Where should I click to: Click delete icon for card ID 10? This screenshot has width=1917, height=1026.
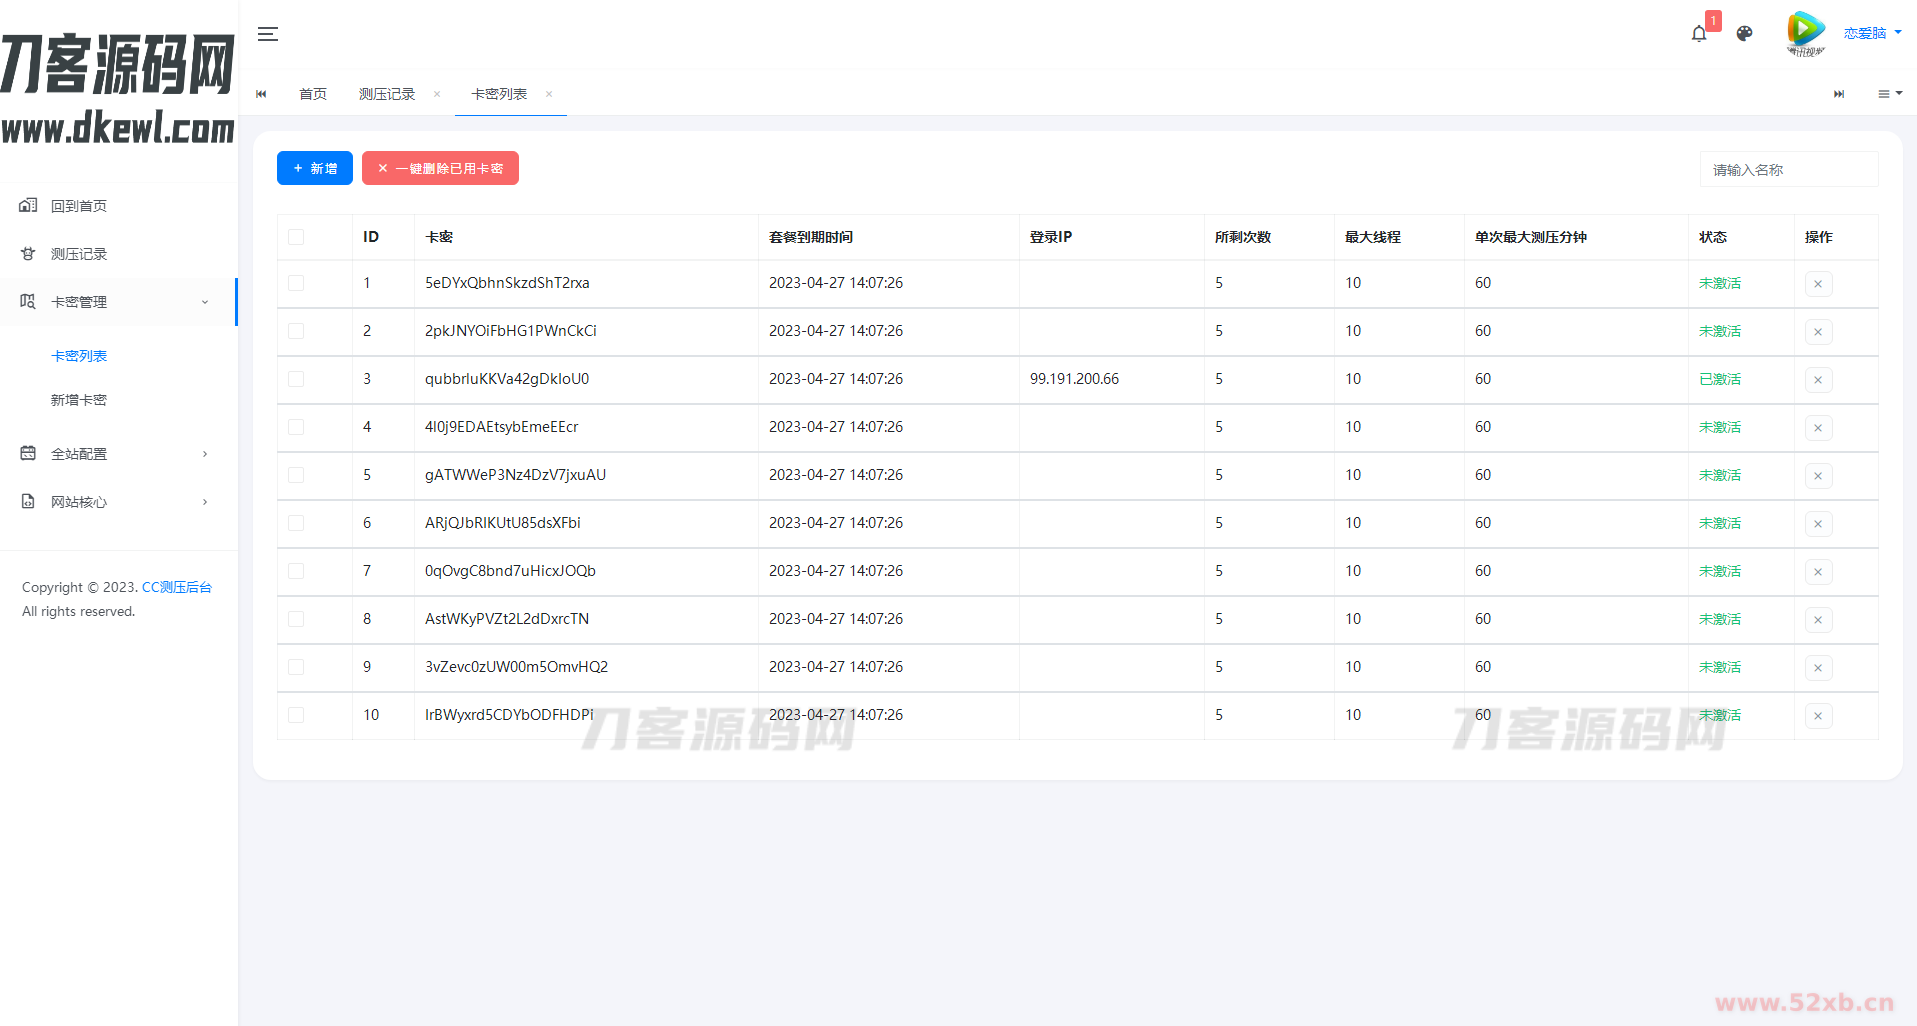(1818, 716)
